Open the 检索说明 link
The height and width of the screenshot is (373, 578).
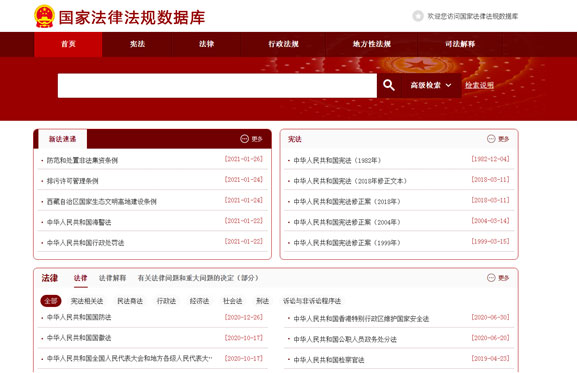pos(479,85)
